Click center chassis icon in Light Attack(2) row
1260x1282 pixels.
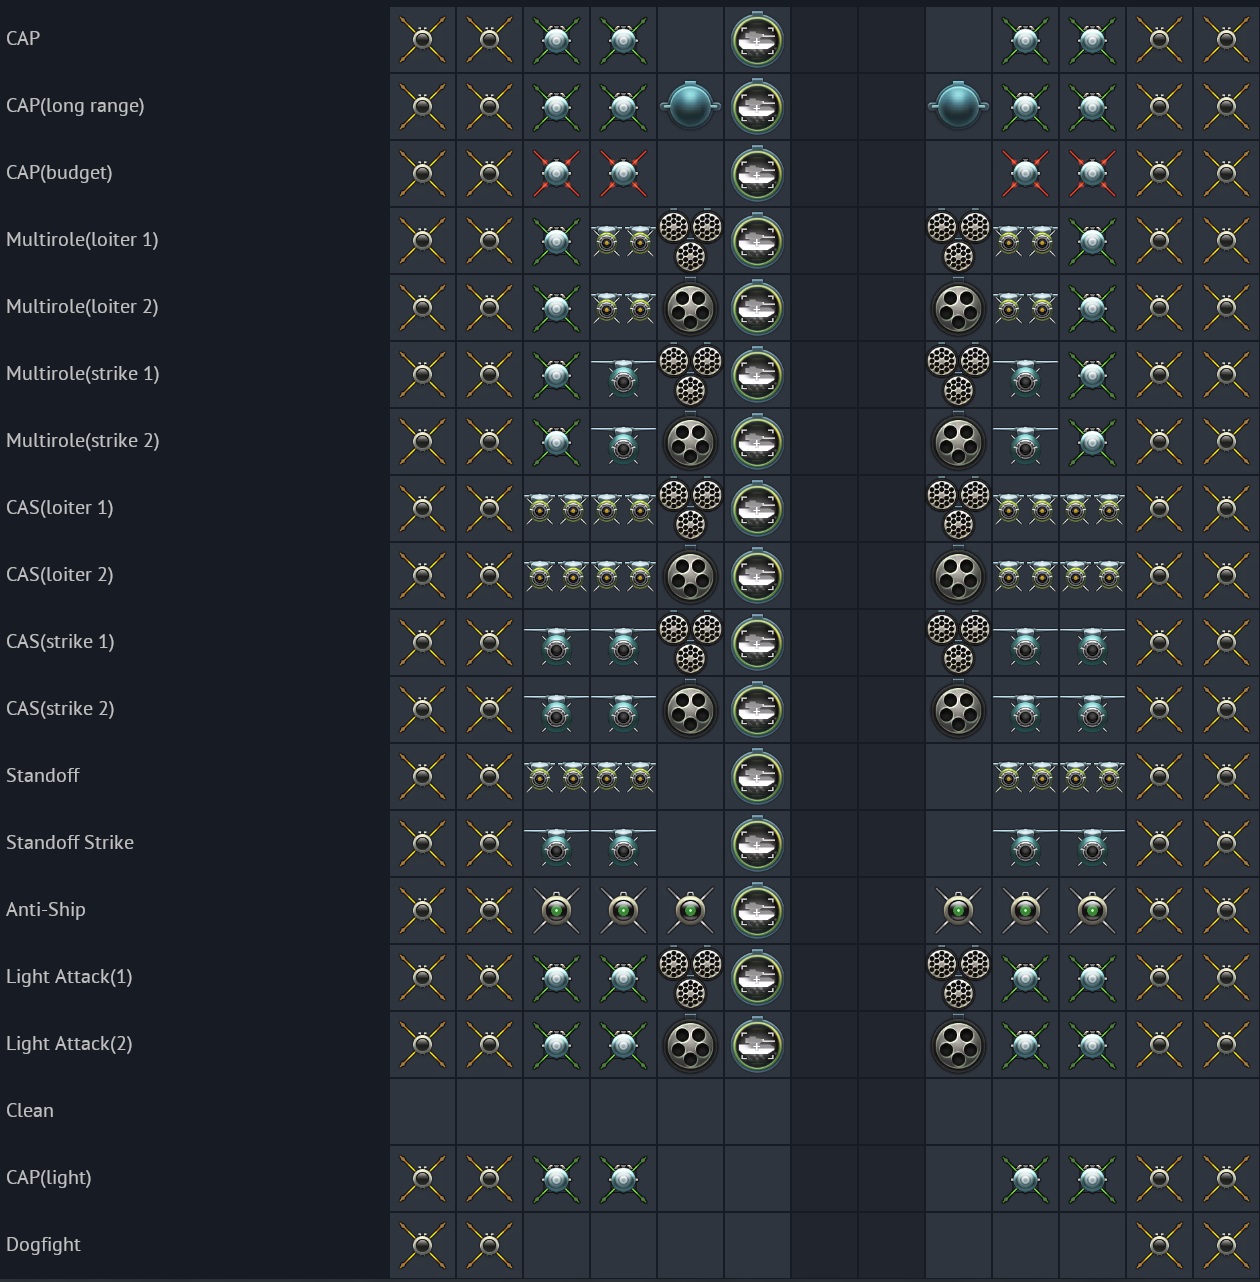click(757, 1044)
